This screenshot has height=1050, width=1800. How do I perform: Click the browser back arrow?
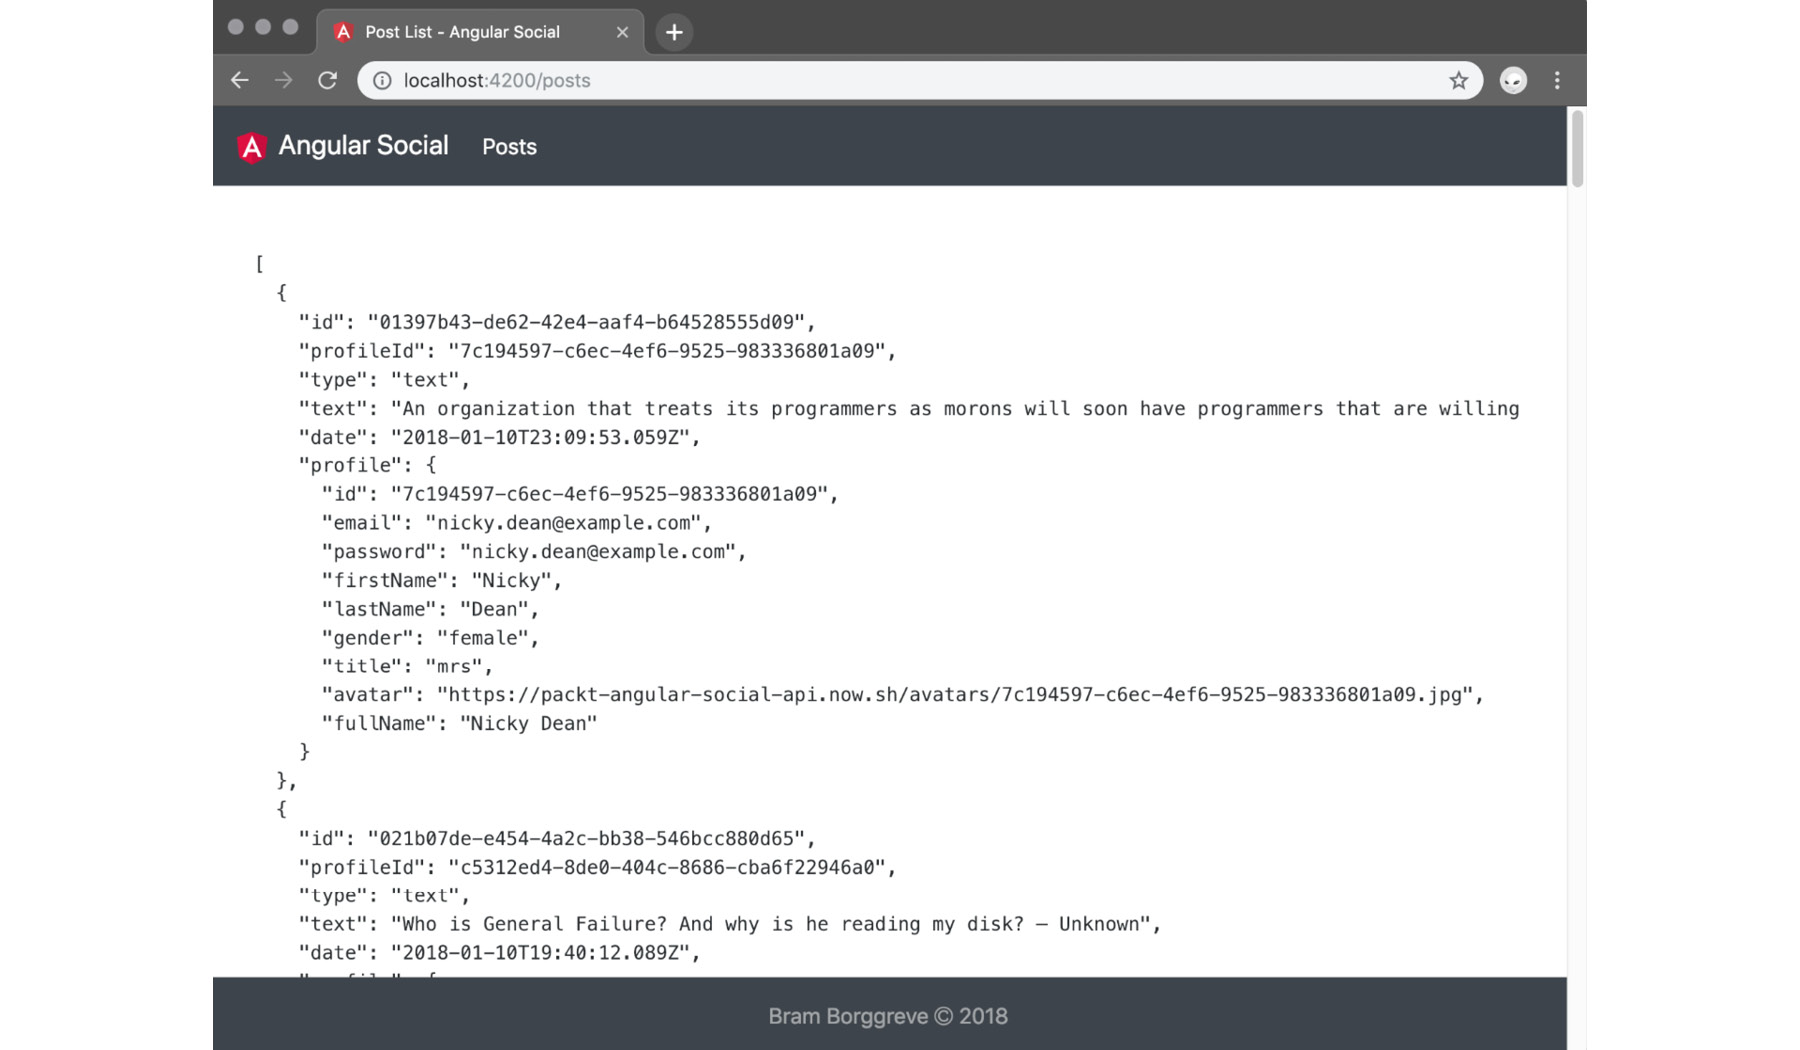pos(239,80)
